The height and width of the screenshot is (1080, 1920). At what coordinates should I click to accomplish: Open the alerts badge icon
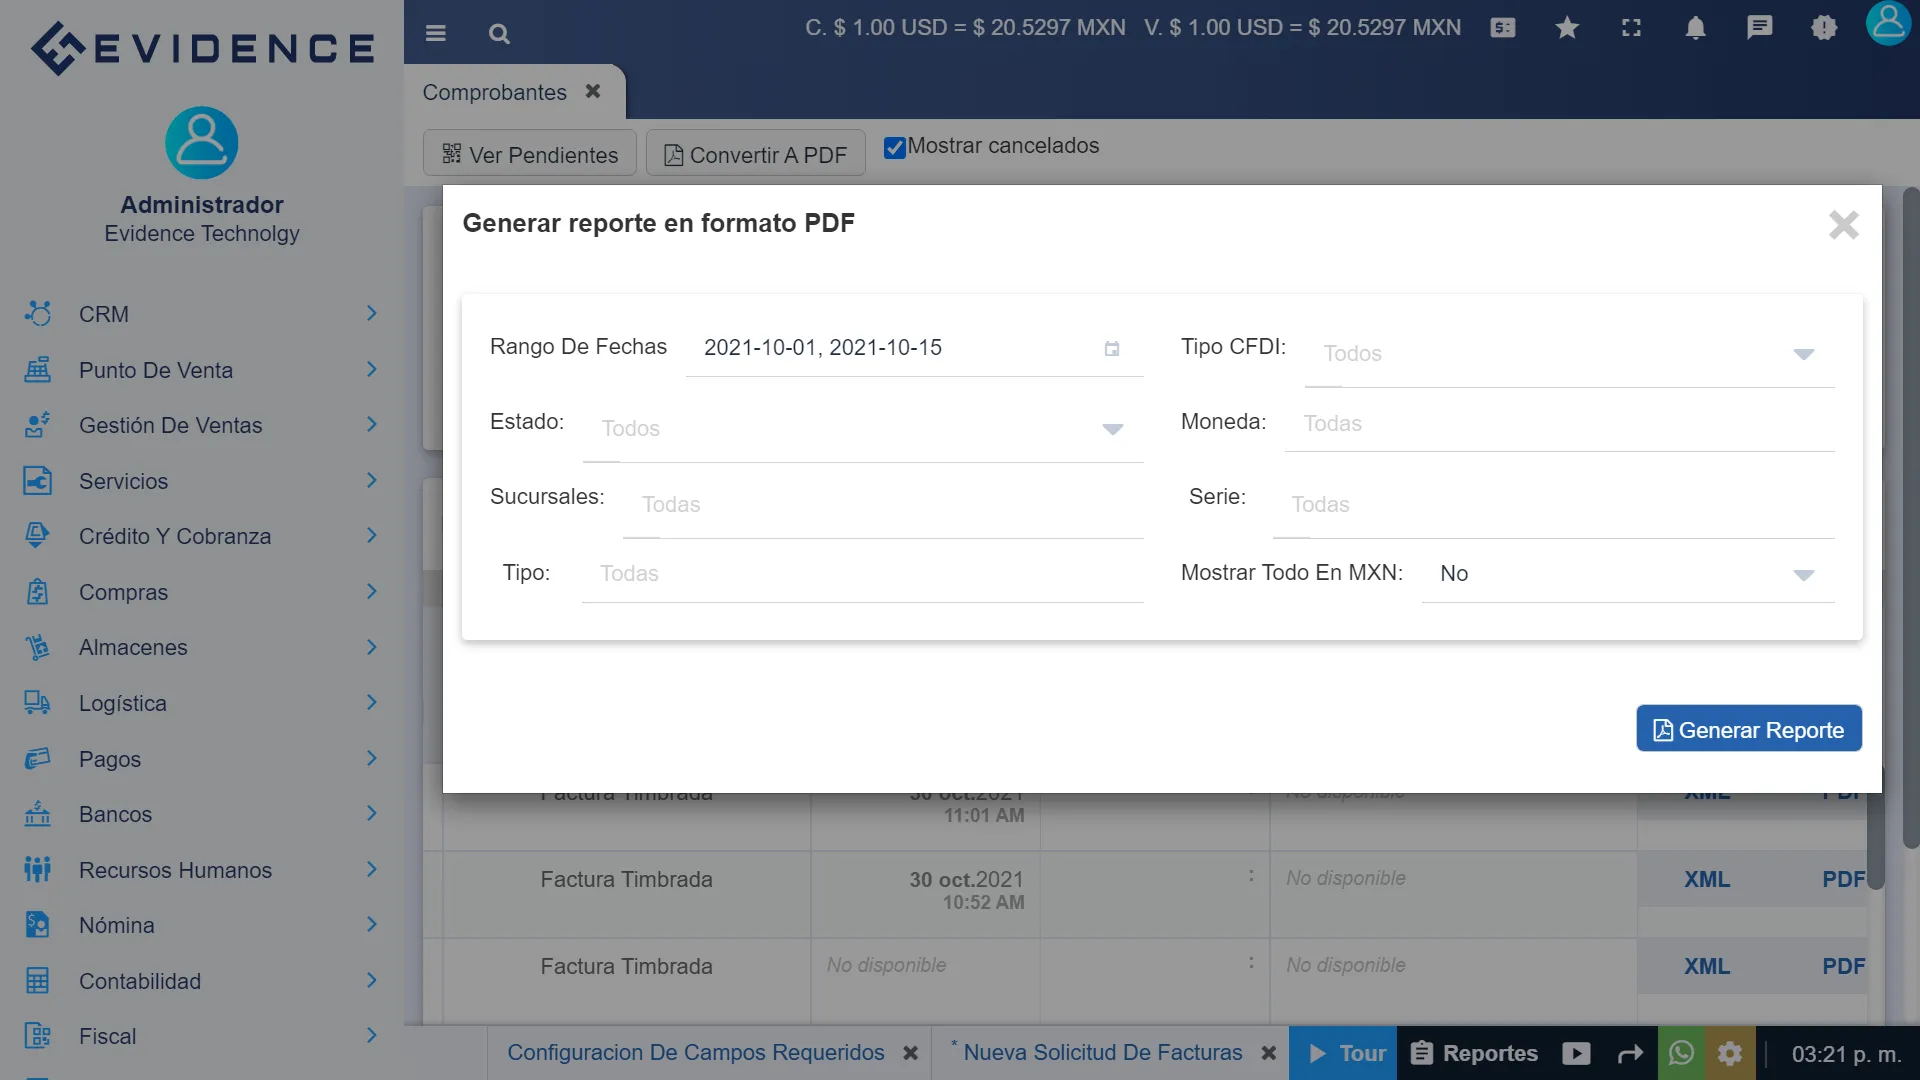tap(1823, 27)
